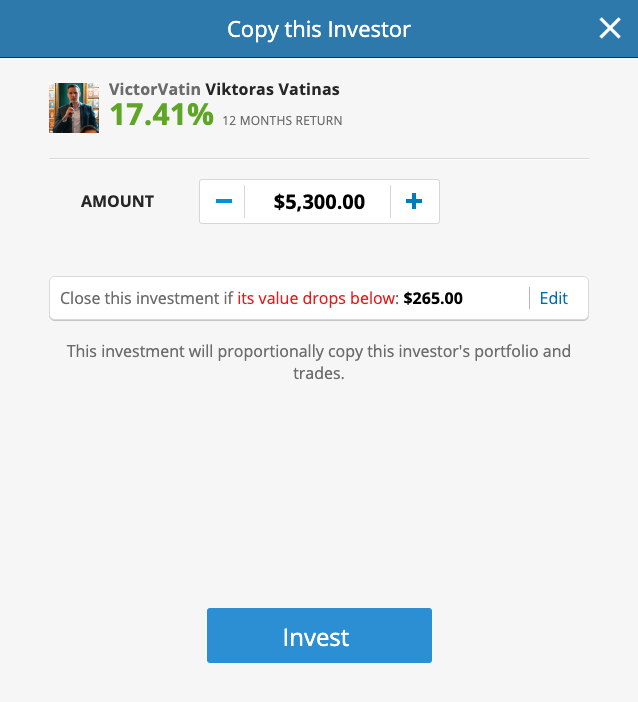The image size is (638, 702).
Task: Click the $5,300.00 amount field
Action: 319,202
